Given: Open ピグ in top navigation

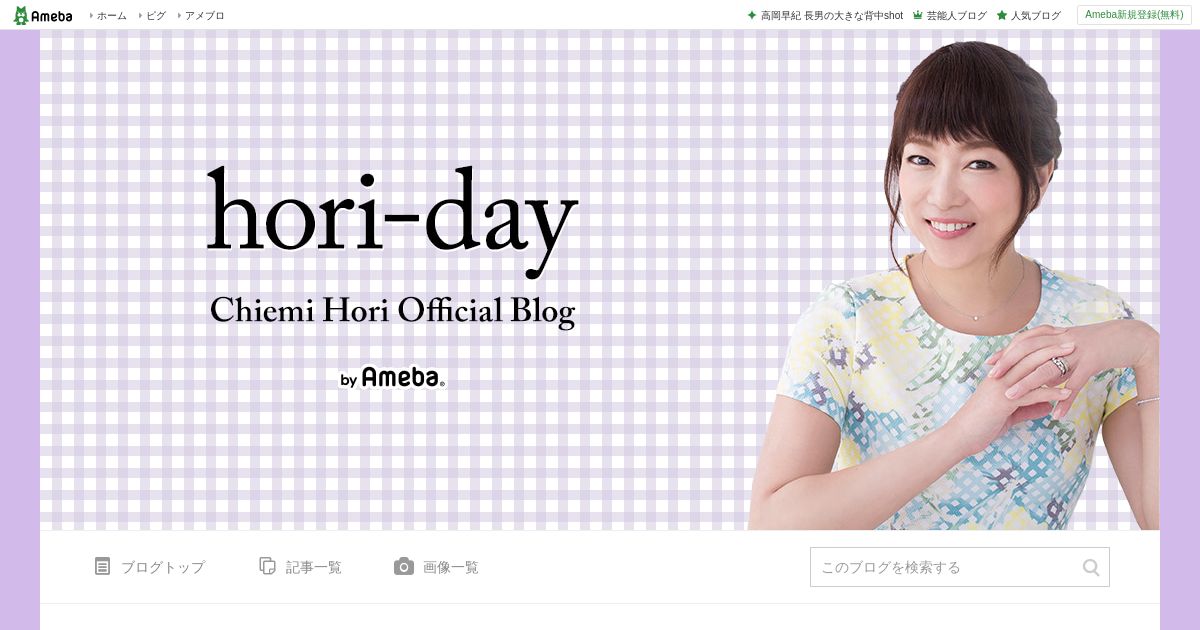Looking at the screenshot, I should point(156,16).
